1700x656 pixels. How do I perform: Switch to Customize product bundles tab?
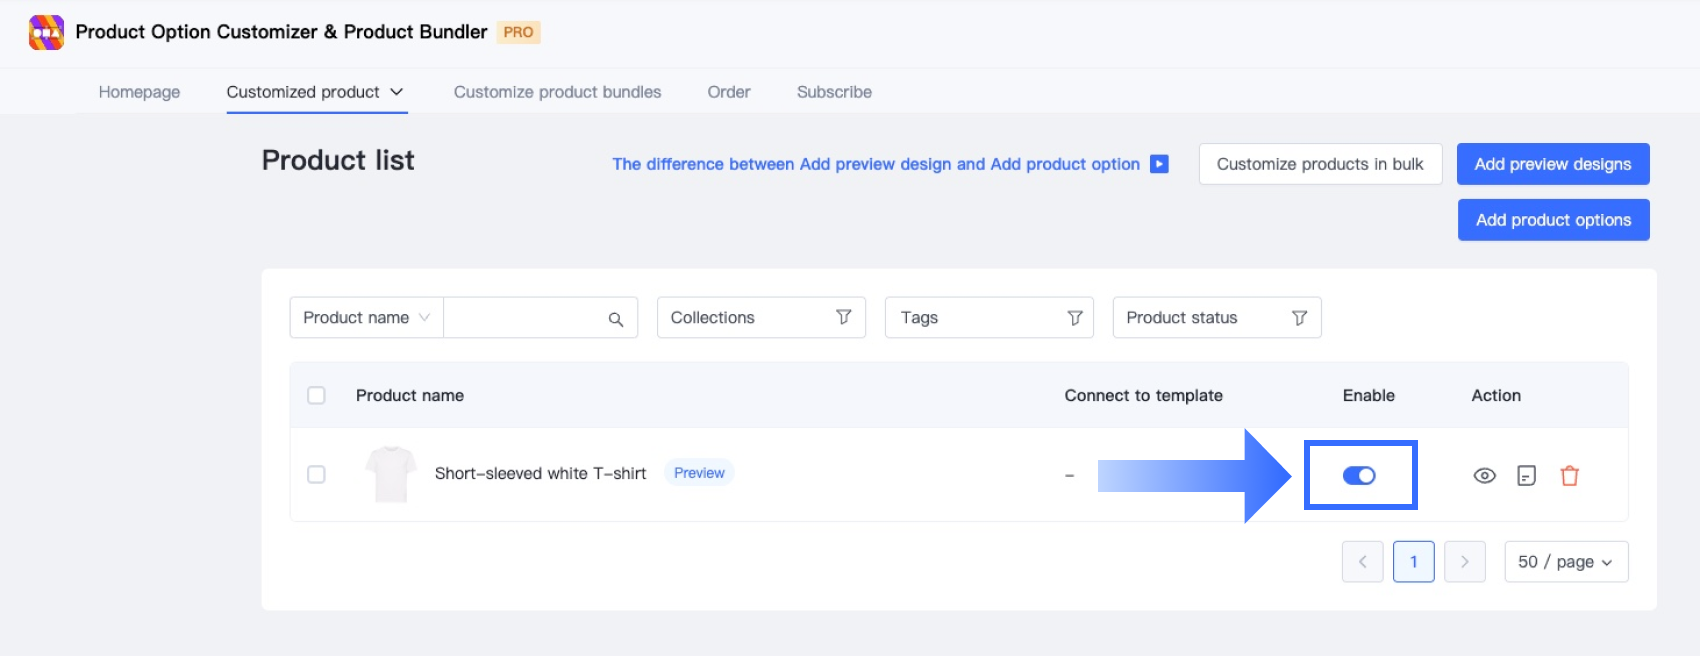[x=557, y=92]
